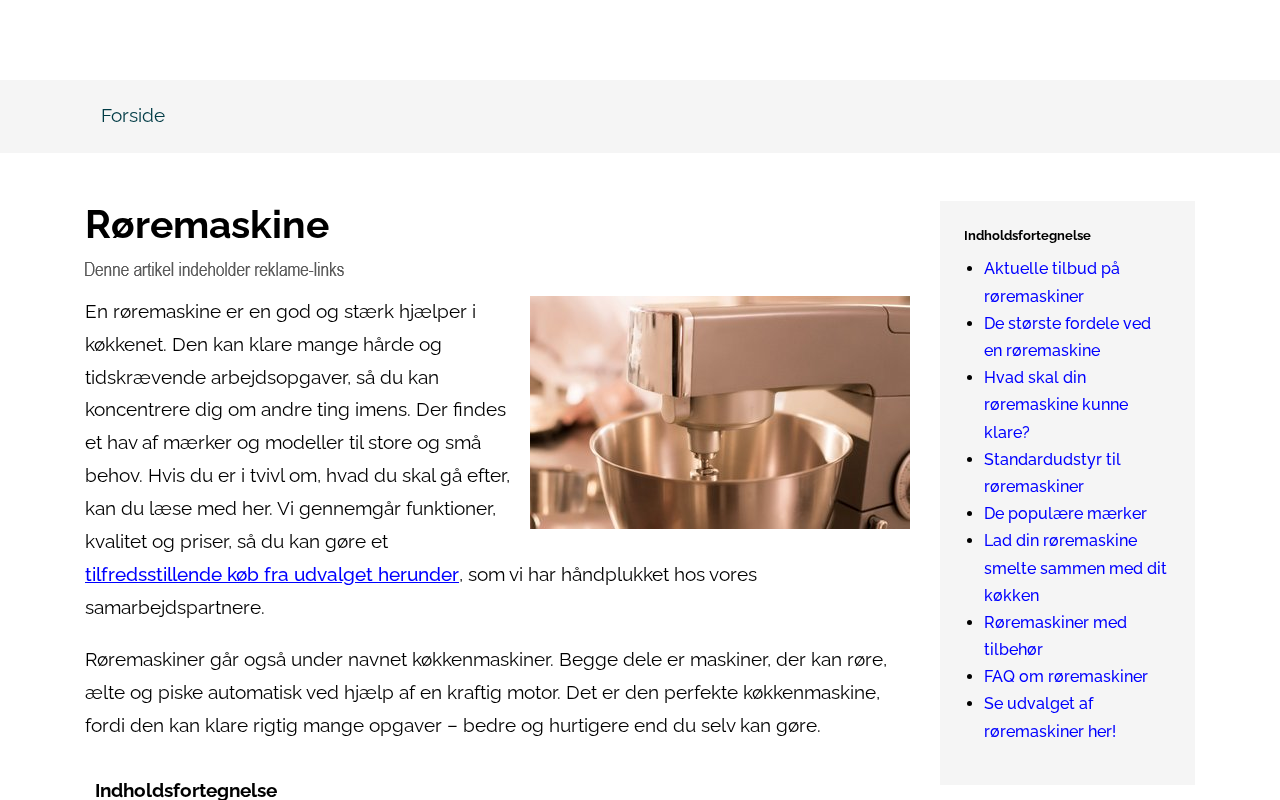Viewport: 1280px width, 800px height.
Task: Open 'Lad din røremaskine smelte sammen med dit køkken'
Action: [1075, 568]
